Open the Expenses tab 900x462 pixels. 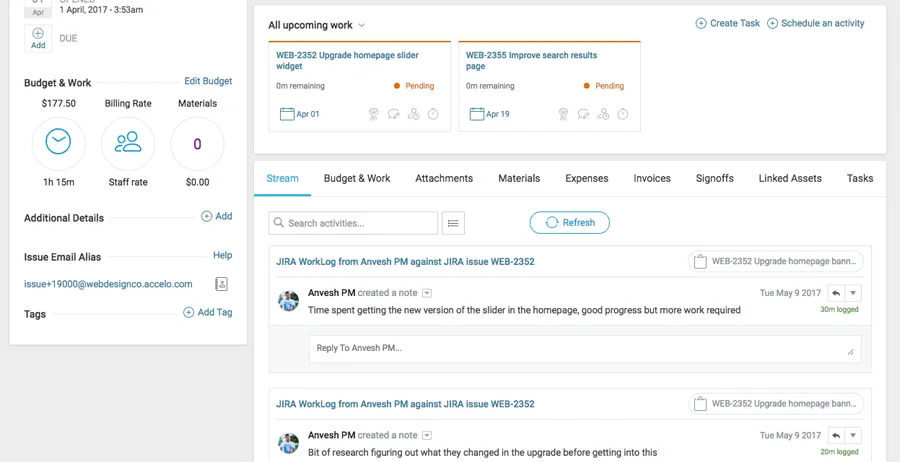coord(587,178)
